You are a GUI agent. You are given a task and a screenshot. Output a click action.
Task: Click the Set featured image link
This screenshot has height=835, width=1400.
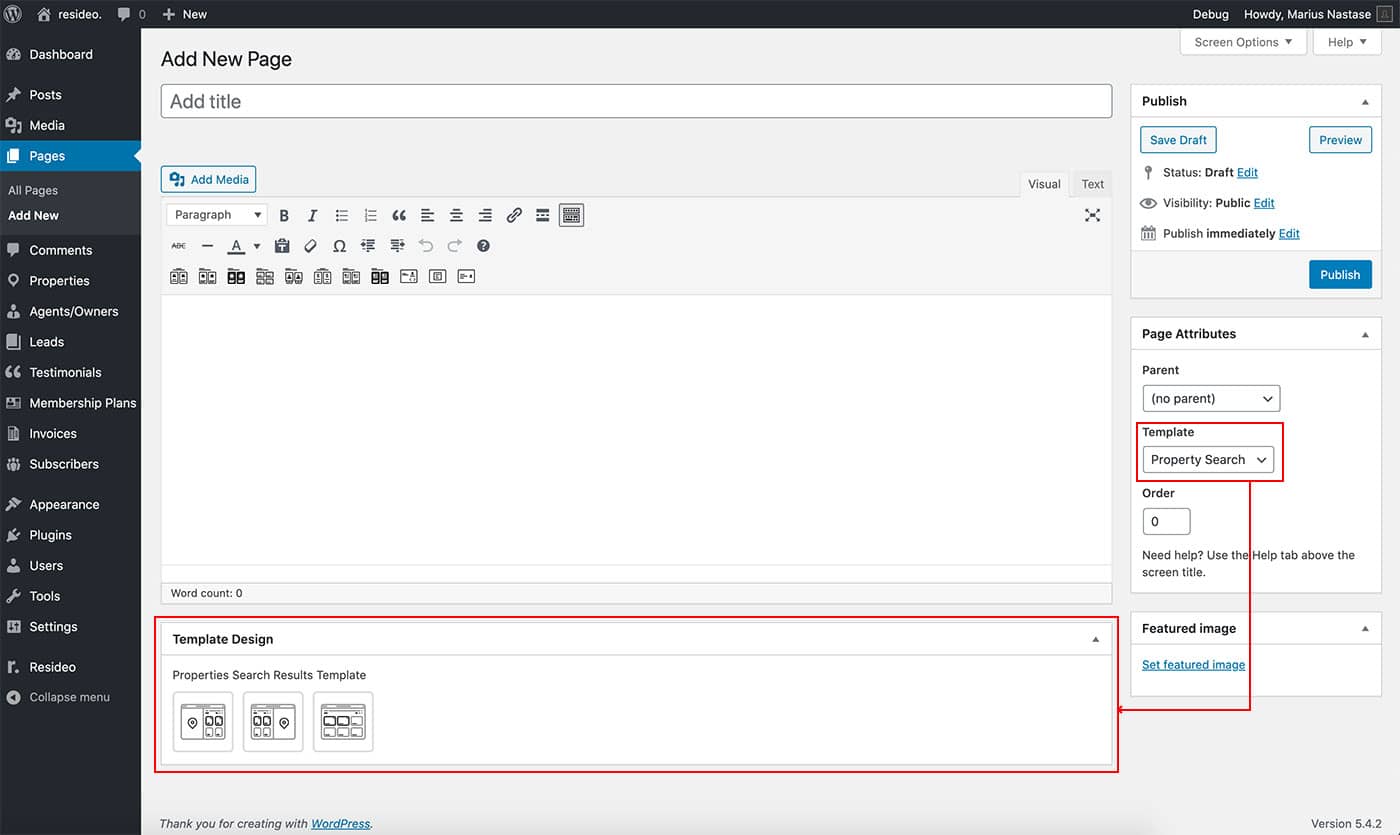[x=1193, y=665]
